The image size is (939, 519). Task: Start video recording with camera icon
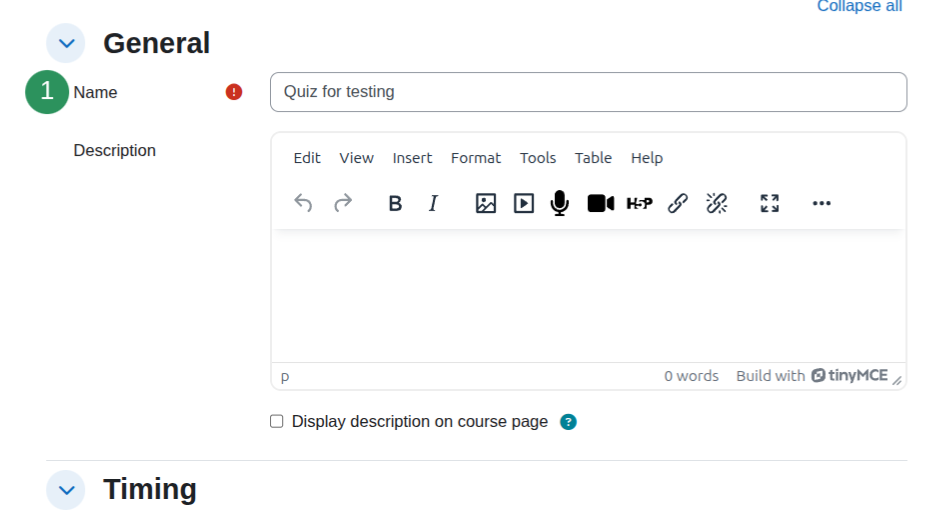pyautogui.click(x=601, y=204)
